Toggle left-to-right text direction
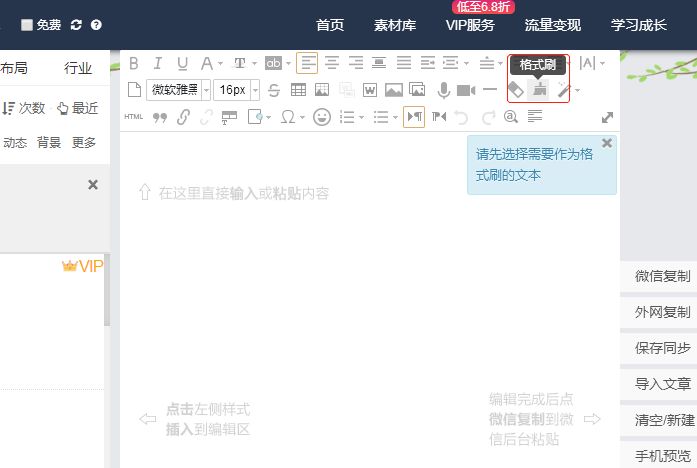Screen dimensions: 697x468 pos(414,117)
